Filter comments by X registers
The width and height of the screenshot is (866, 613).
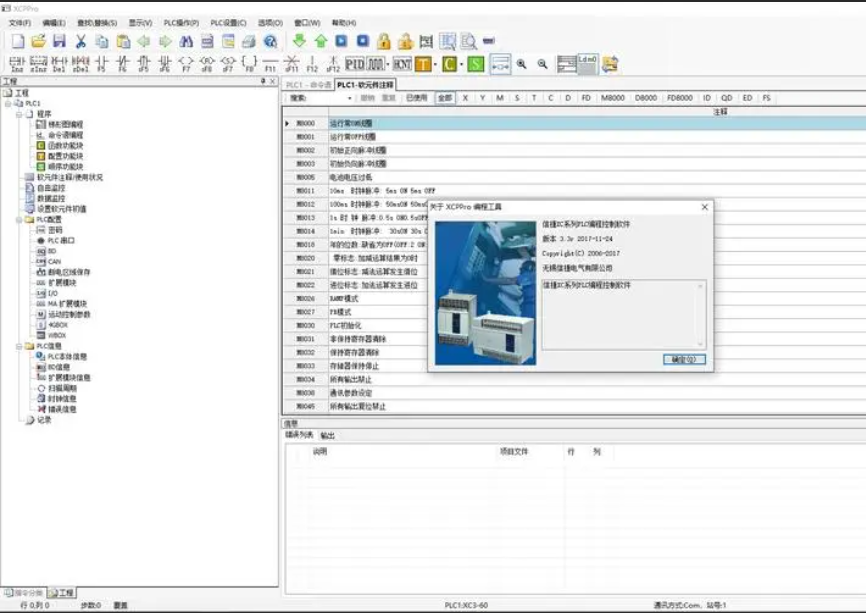click(x=466, y=98)
